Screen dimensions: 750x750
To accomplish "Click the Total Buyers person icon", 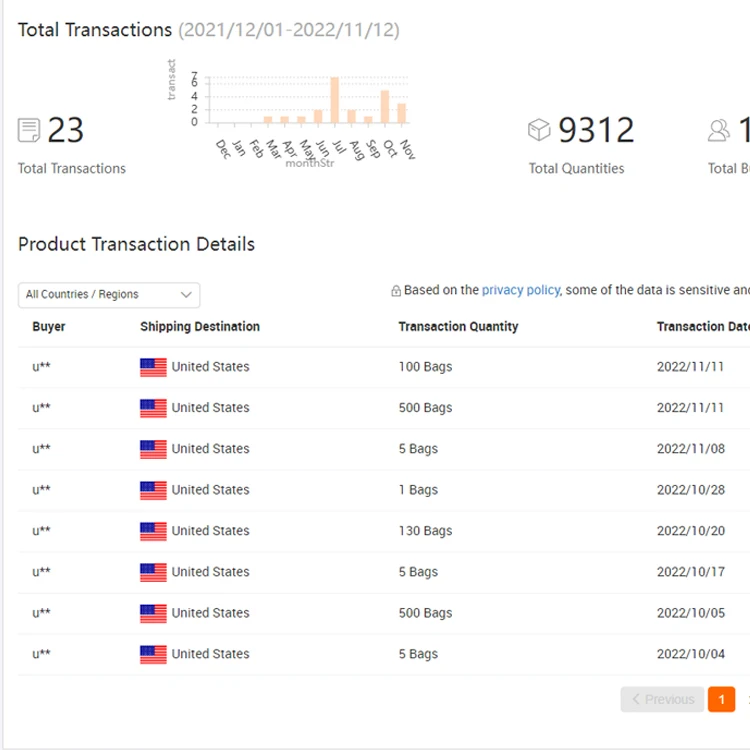I will (x=719, y=130).
